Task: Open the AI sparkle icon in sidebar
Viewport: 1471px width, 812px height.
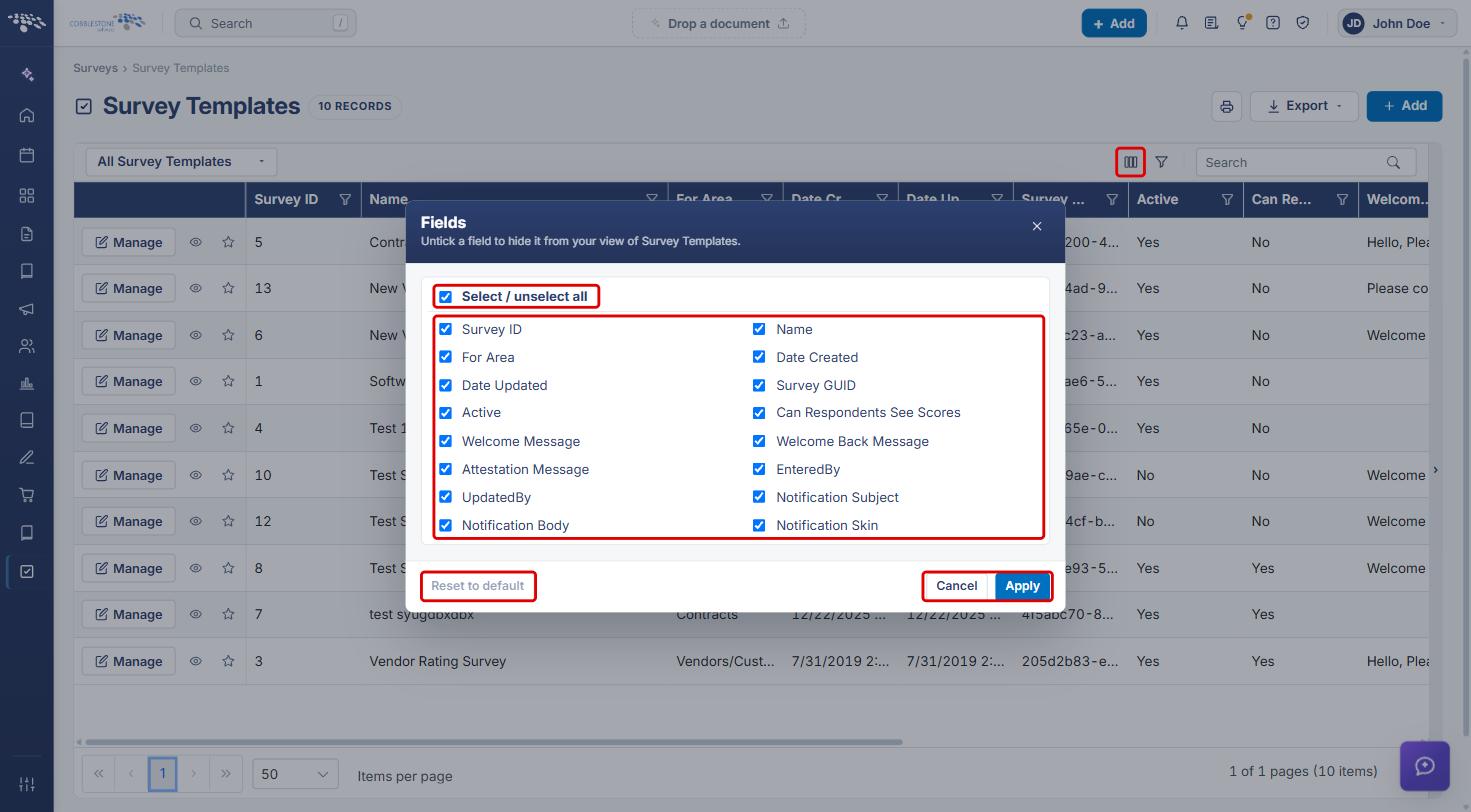Action: click(27, 74)
